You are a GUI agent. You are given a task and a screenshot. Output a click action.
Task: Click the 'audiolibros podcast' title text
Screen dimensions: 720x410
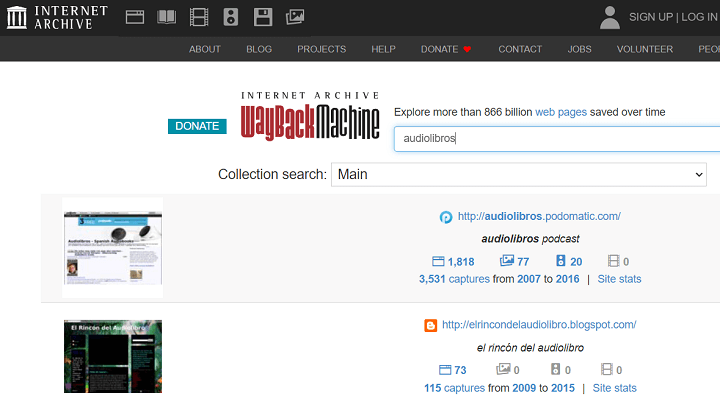530,239
